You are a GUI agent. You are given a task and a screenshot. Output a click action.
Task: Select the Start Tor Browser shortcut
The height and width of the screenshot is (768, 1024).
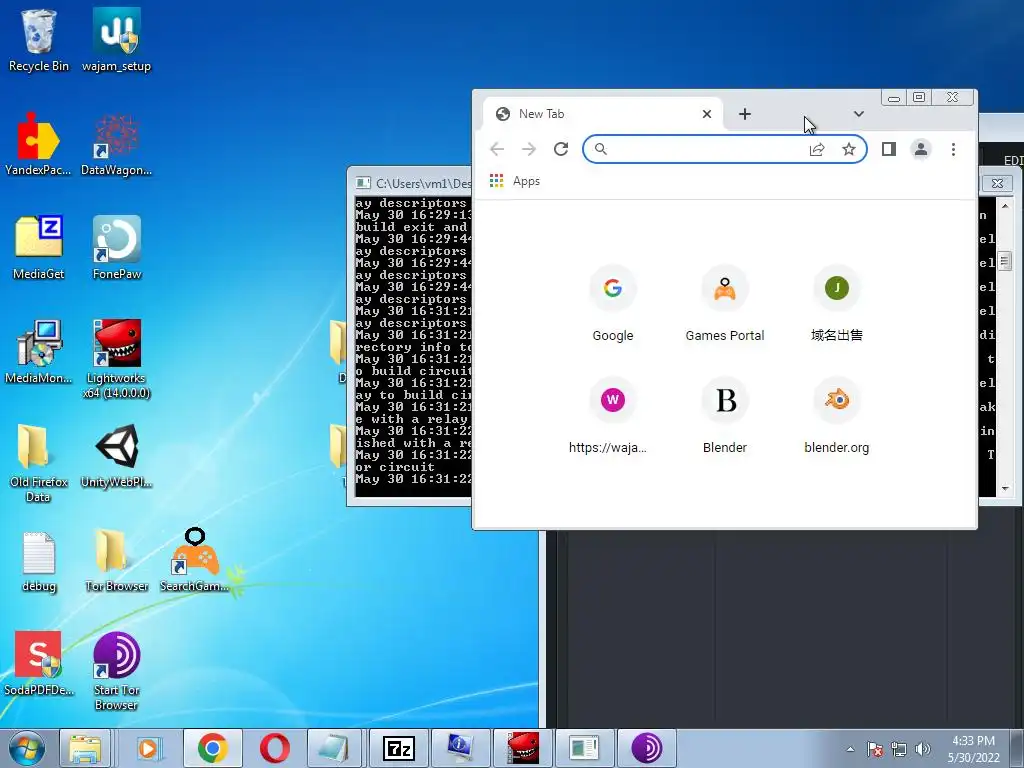click(x=116, y=671)
